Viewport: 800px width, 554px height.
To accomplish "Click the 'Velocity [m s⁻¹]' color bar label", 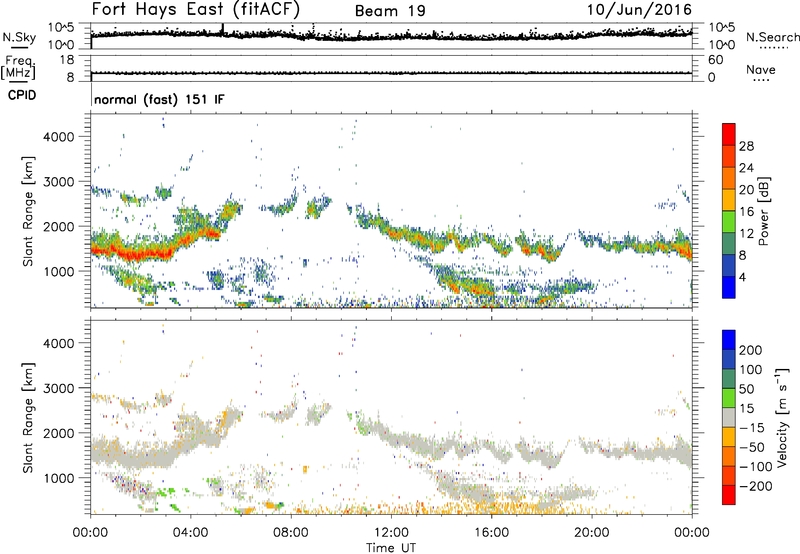I will click(x=782, y=417).
